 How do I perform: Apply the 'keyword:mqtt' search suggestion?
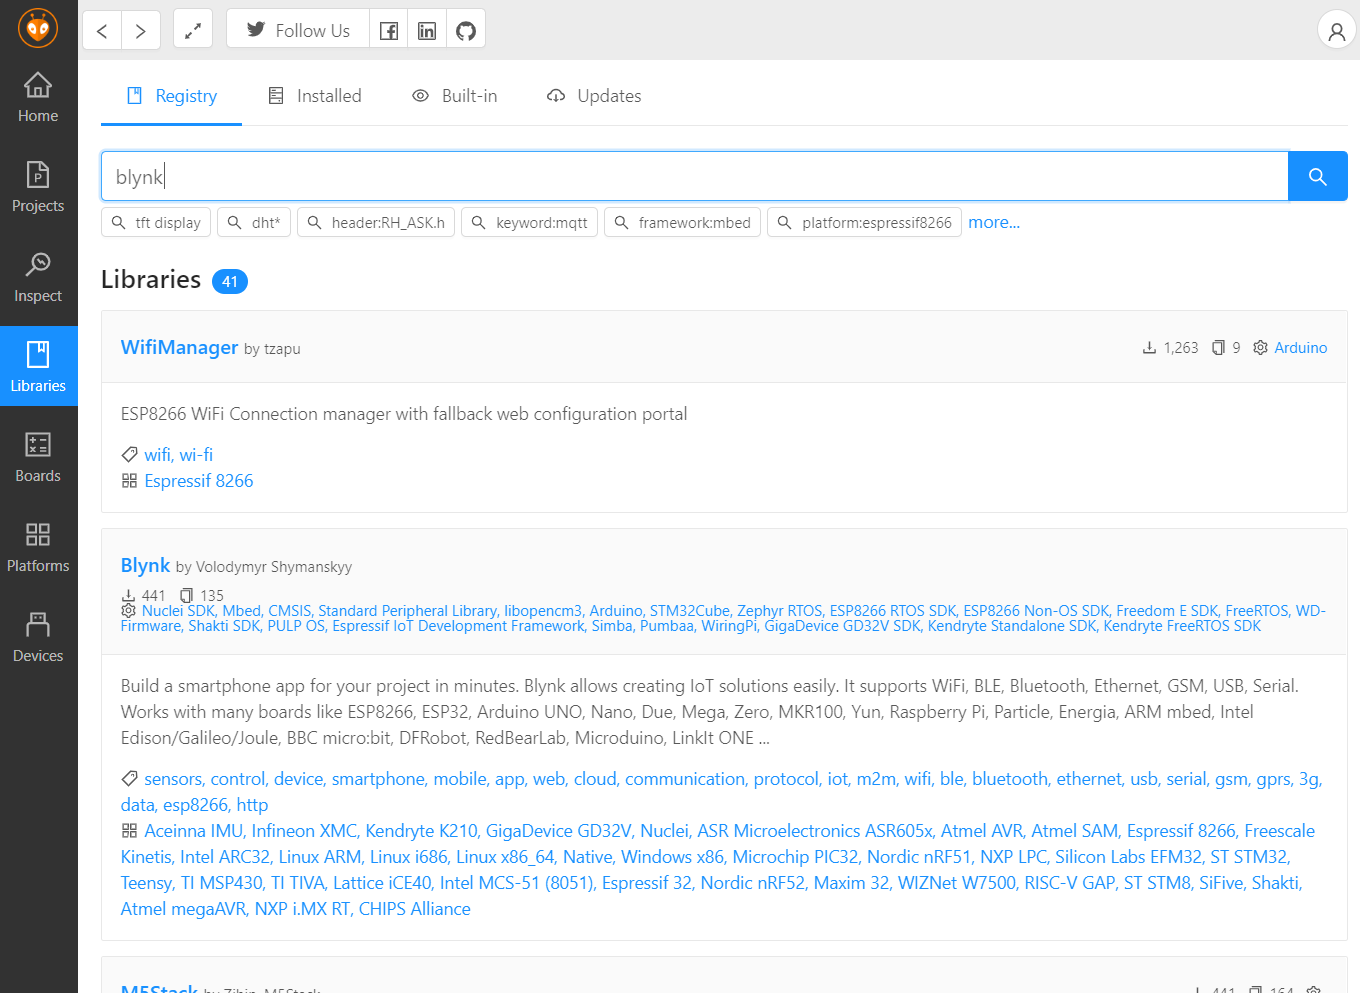click(530, 222)
